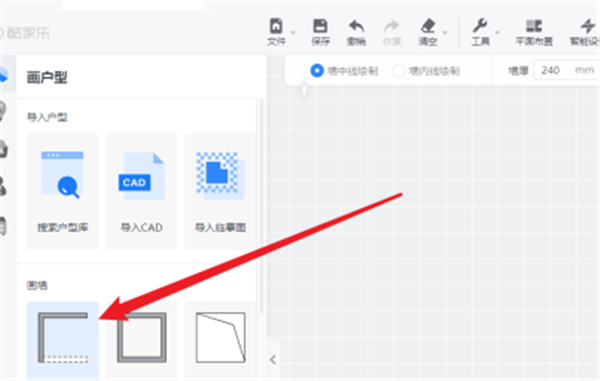Expand the dropdown arrow beside 工具
The height and width of the screenshot is (381, 600).
(497, 33)
